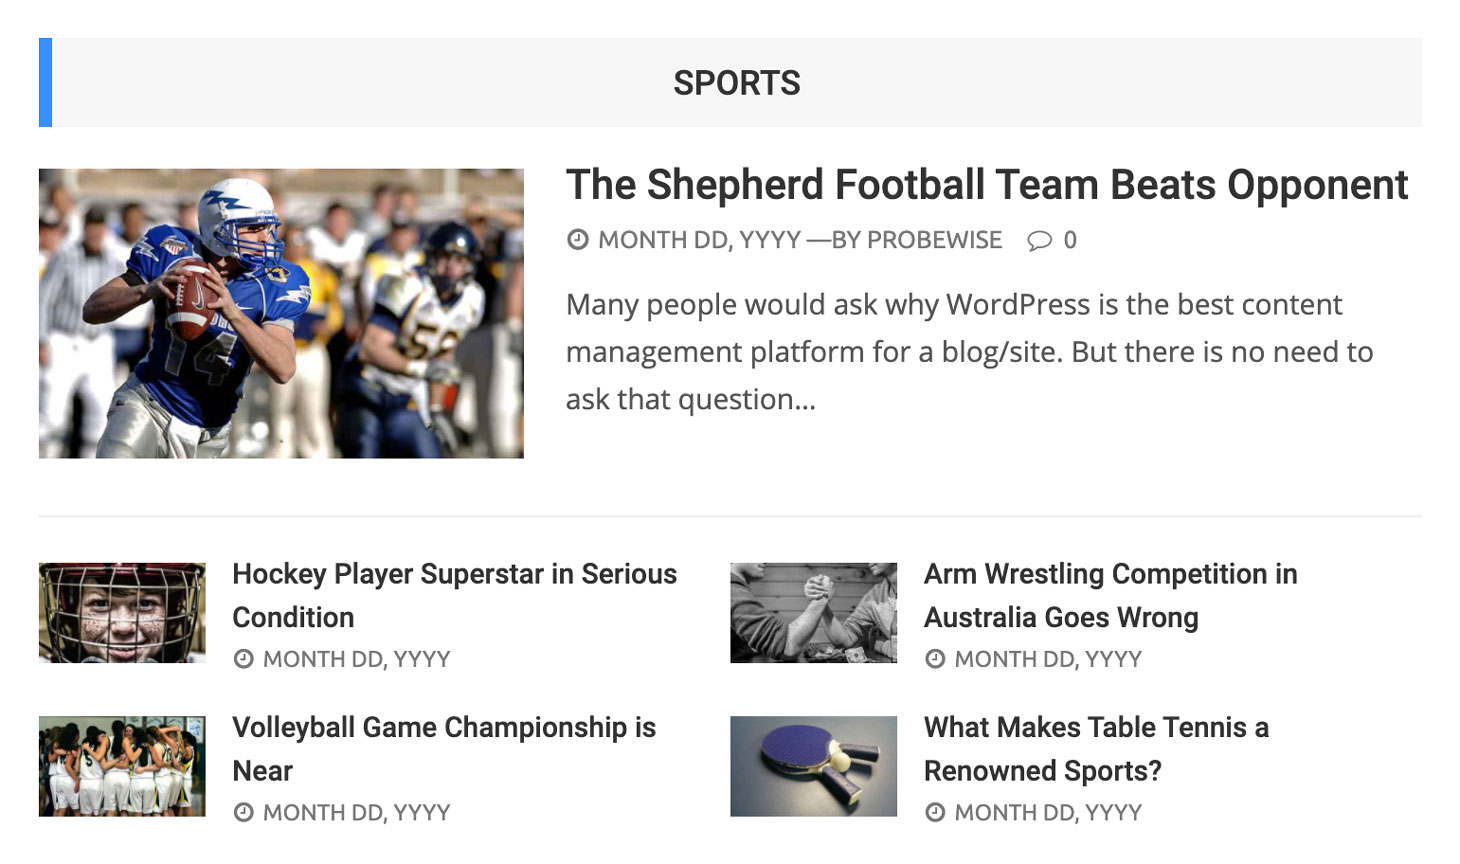Image resolution: width=1460 pixels, height=864 pixels.
Task: Click the comment bubble icon on featured post
Action: [1040, 240]
